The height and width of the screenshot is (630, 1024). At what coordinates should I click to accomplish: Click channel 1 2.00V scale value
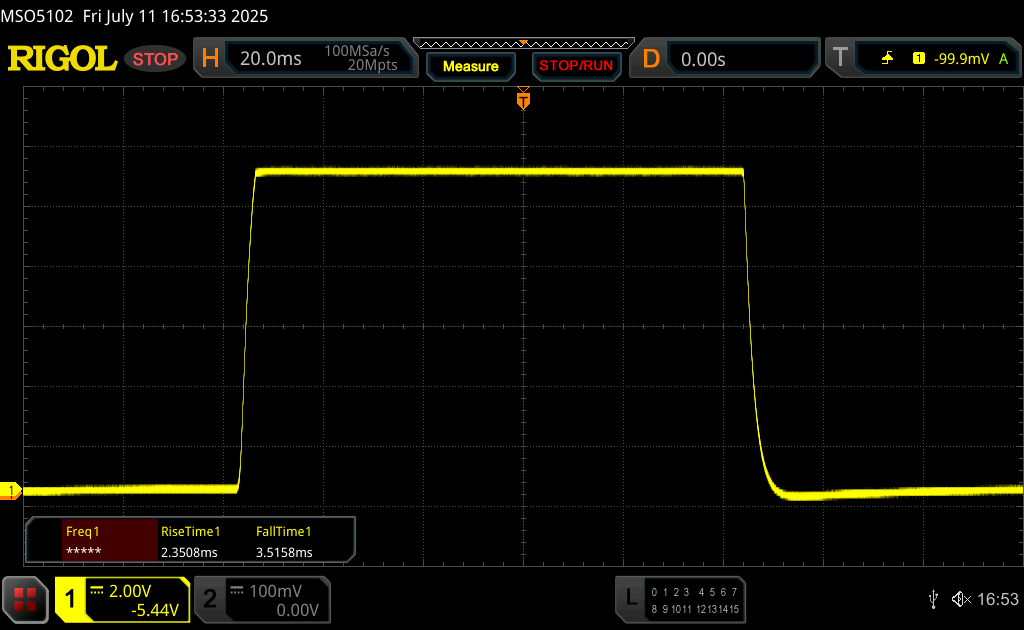(x=130, y=591)
